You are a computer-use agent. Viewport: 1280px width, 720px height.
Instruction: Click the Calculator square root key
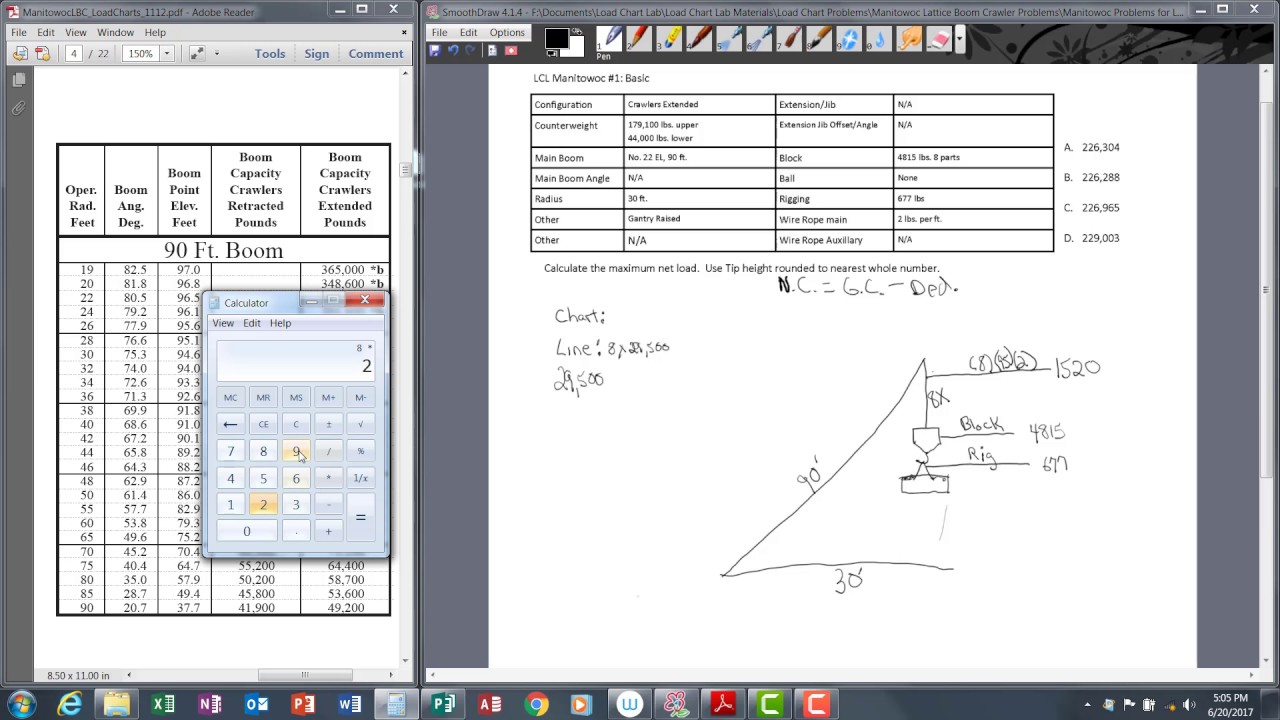pyautogui.click(x=360, y=424)
